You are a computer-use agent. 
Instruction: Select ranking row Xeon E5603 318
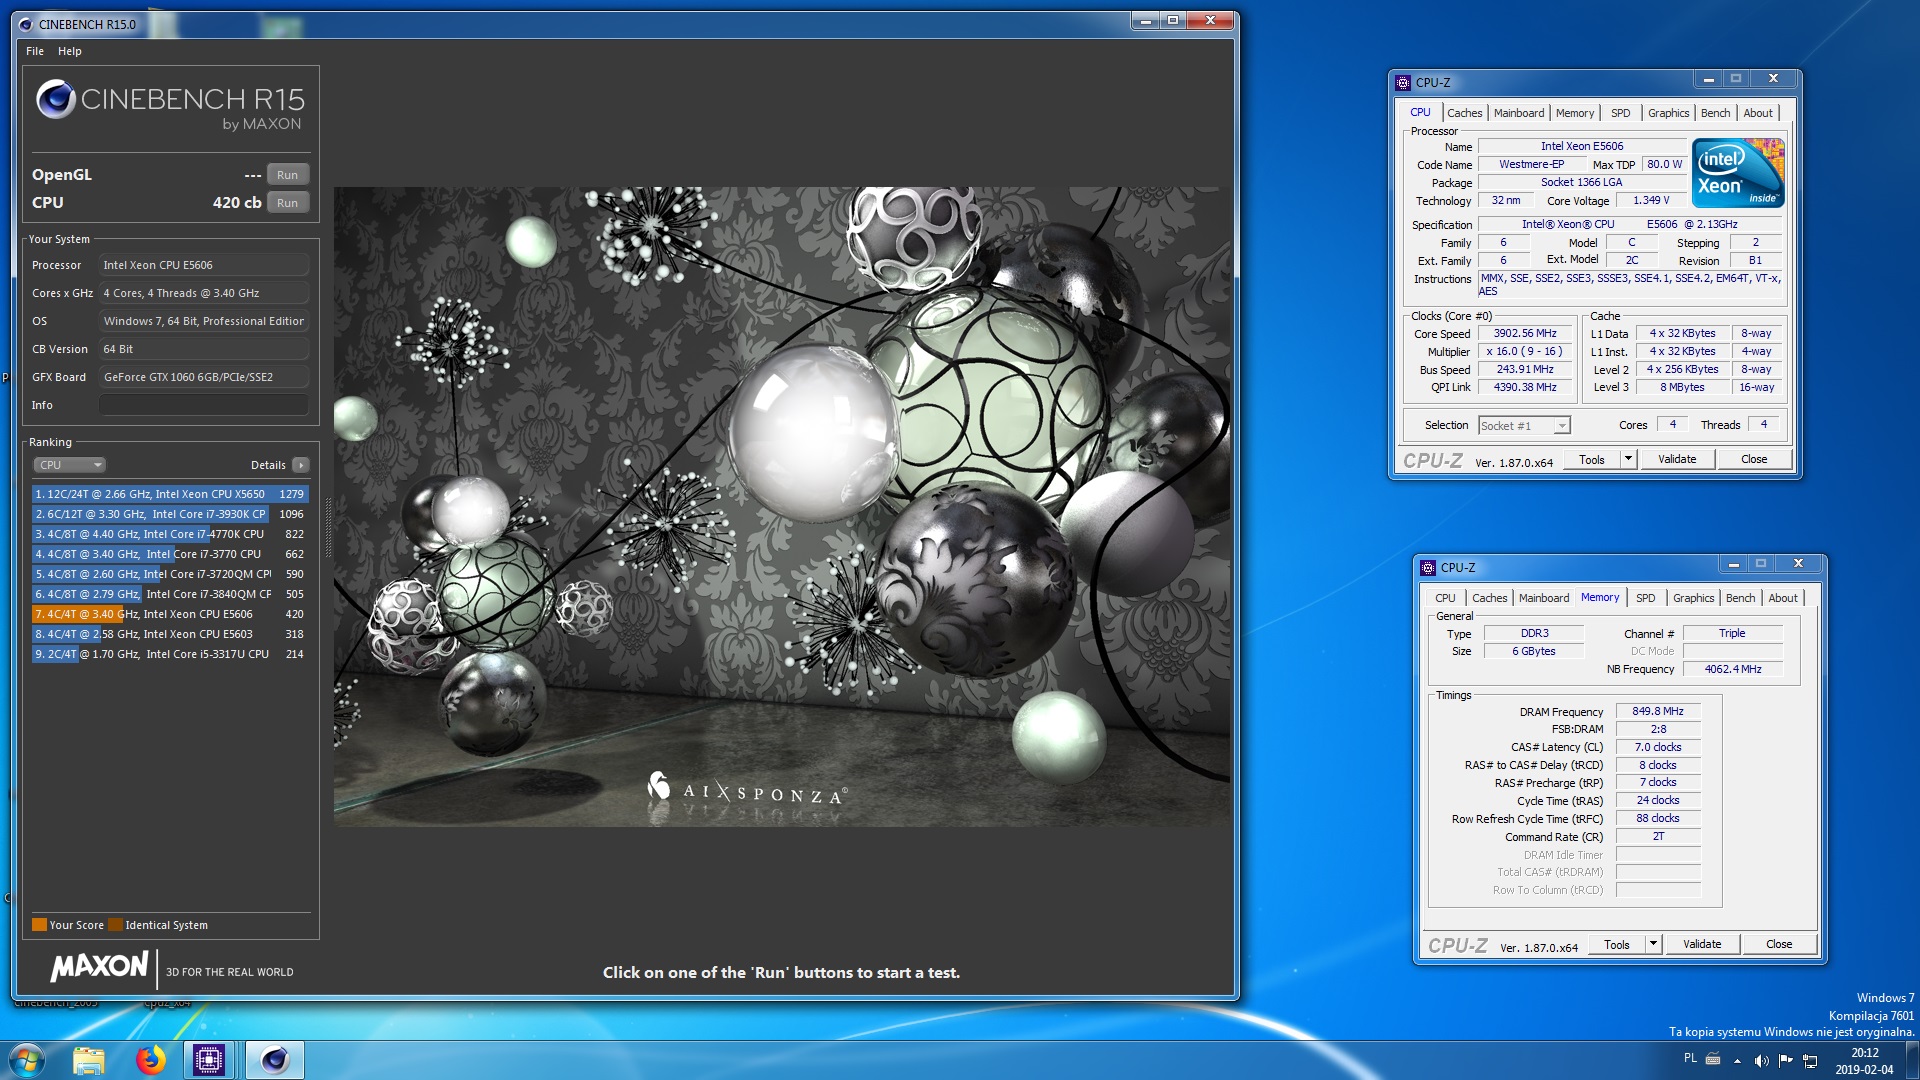coord(170,634)
